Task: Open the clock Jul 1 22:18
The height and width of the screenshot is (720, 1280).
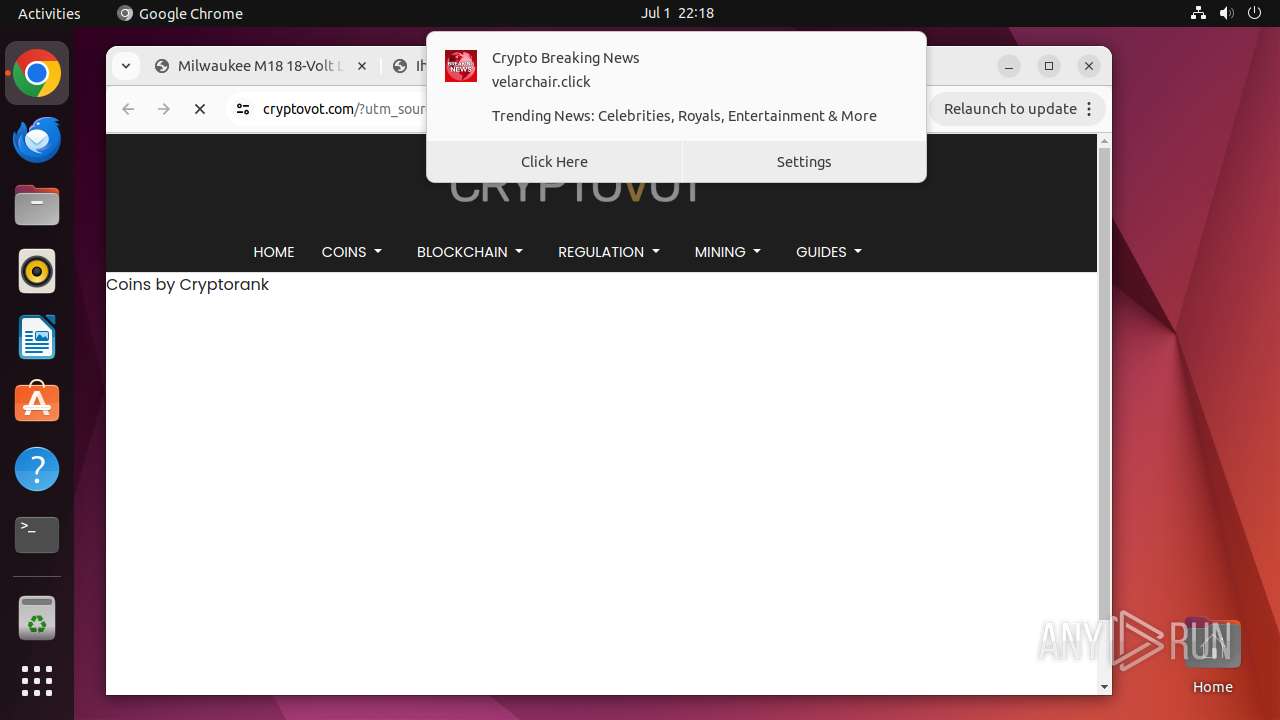Action: tap(677, 13)
